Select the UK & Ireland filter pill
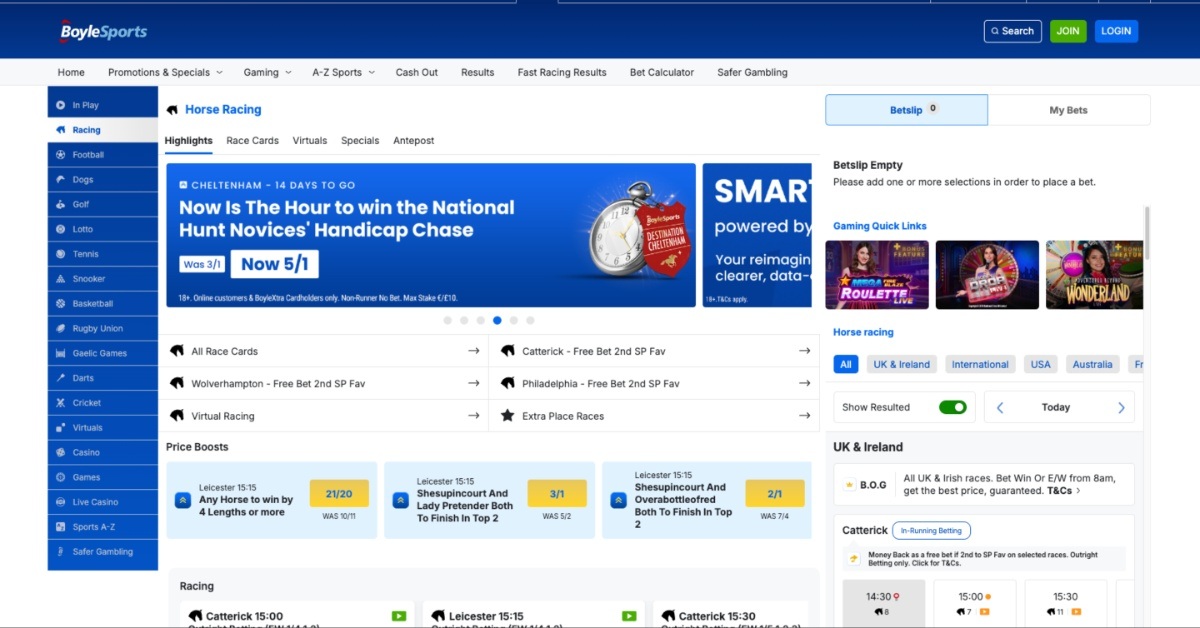Image resolution: width=1200 pixels, height=628 pixels. click(901, 364)
